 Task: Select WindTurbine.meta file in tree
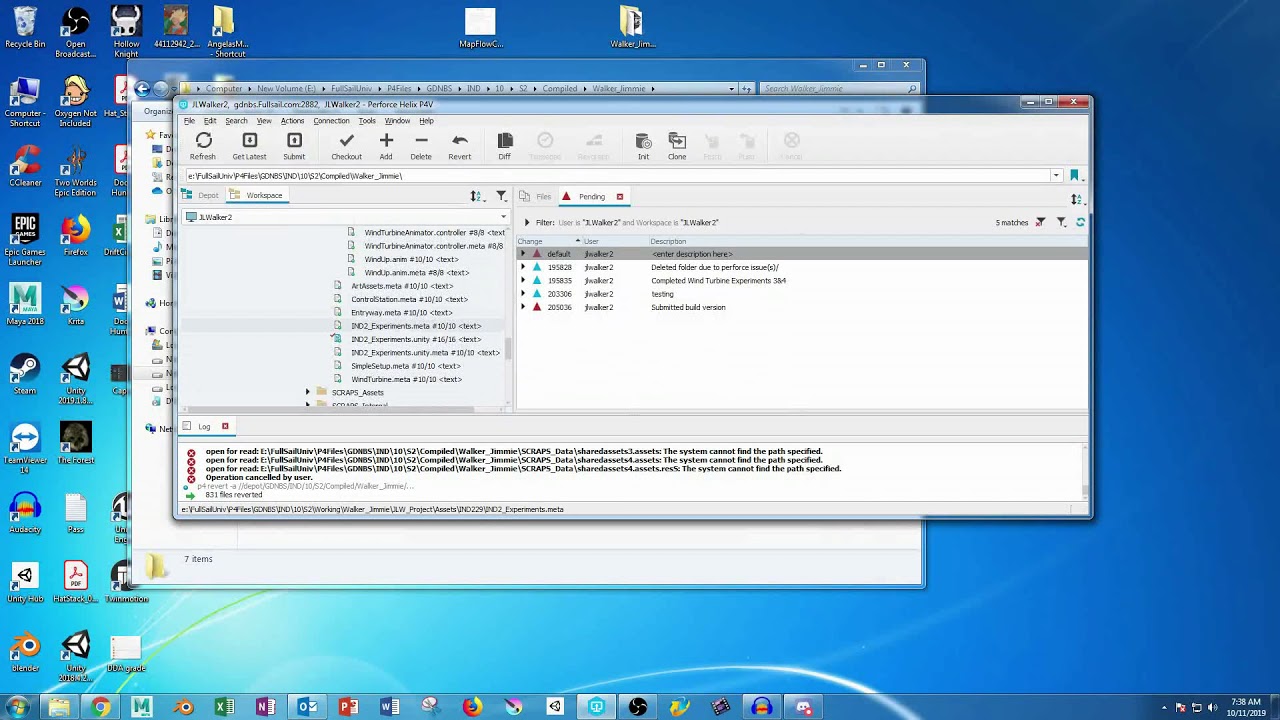[x=406, y=379]
